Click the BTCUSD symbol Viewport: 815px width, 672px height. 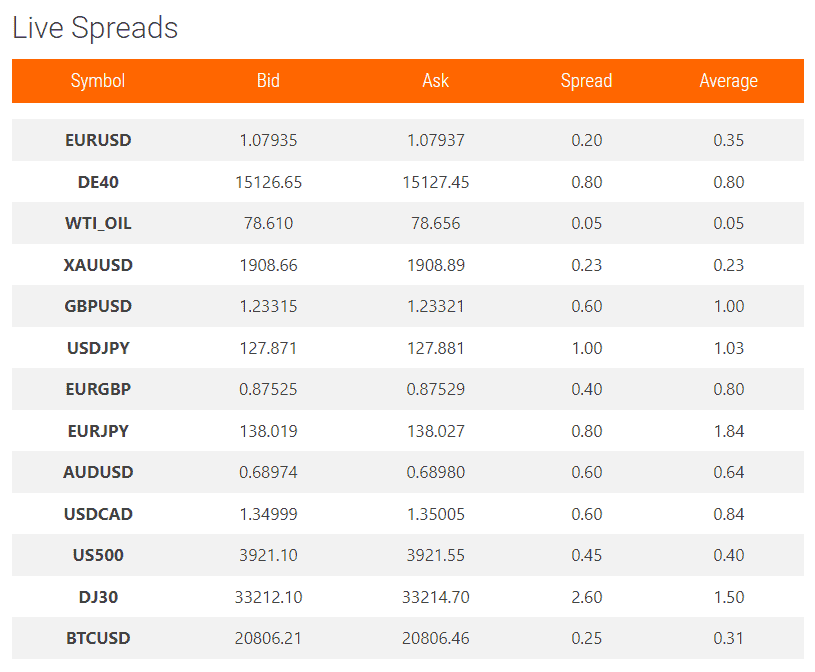click(98, 638)
